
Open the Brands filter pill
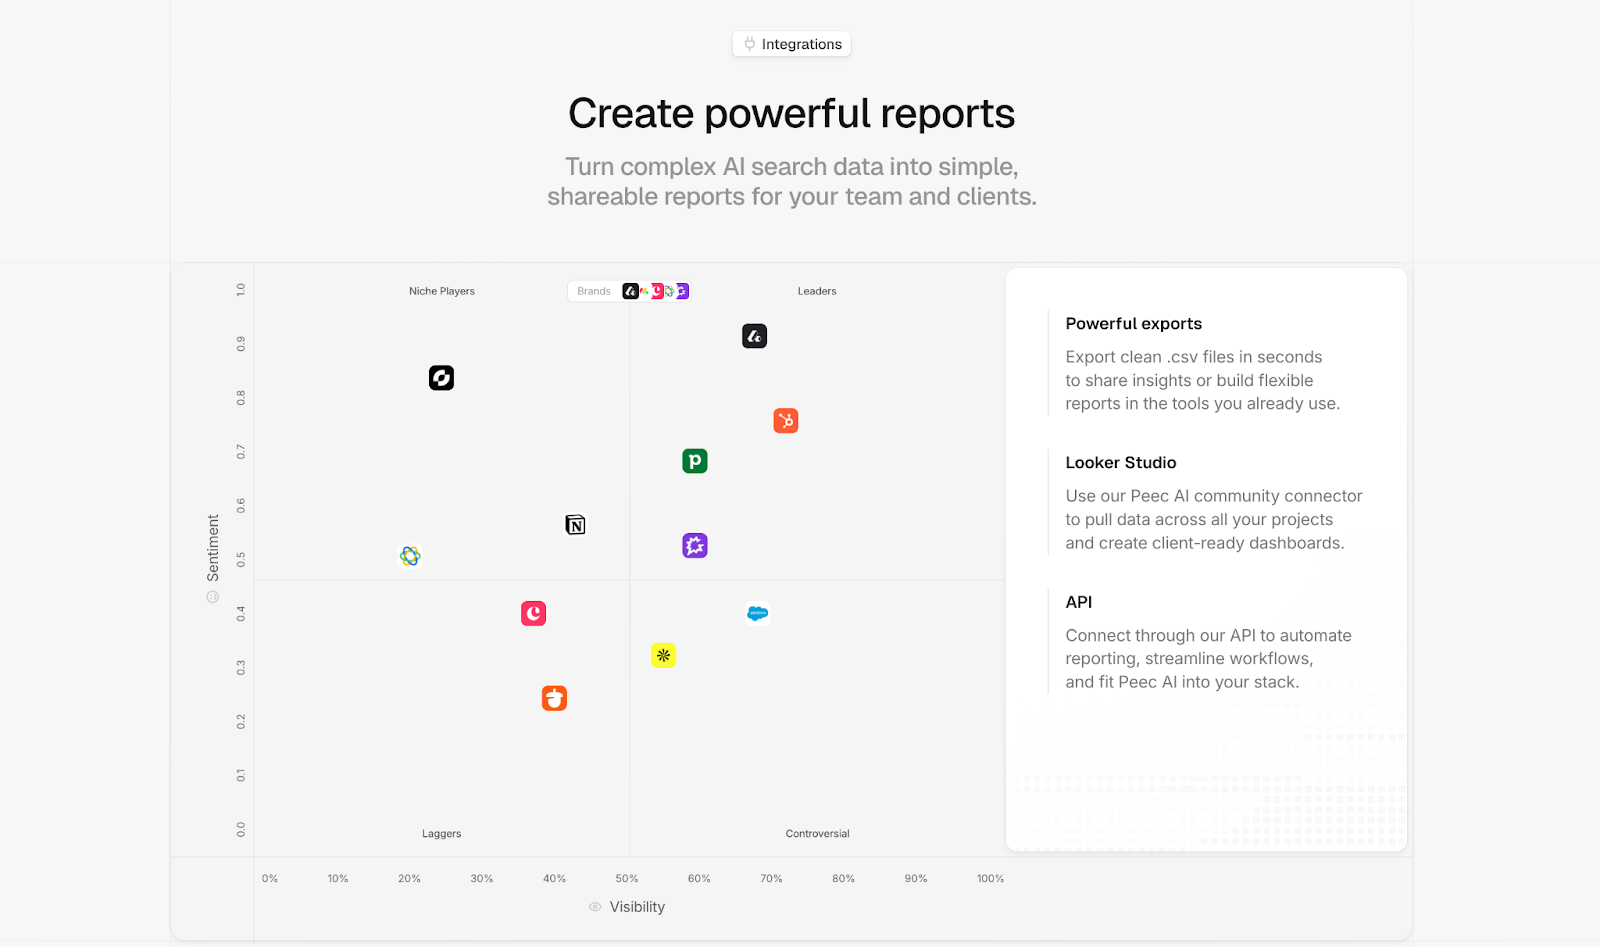(594, 291)
